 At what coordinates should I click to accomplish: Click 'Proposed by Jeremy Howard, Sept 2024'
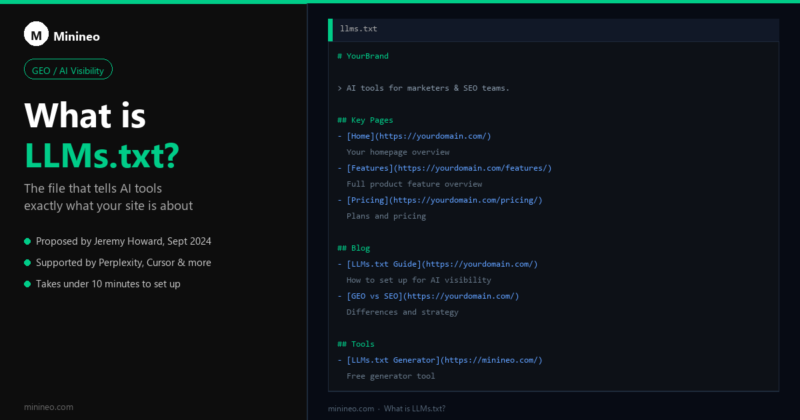(x=123, y=241)
